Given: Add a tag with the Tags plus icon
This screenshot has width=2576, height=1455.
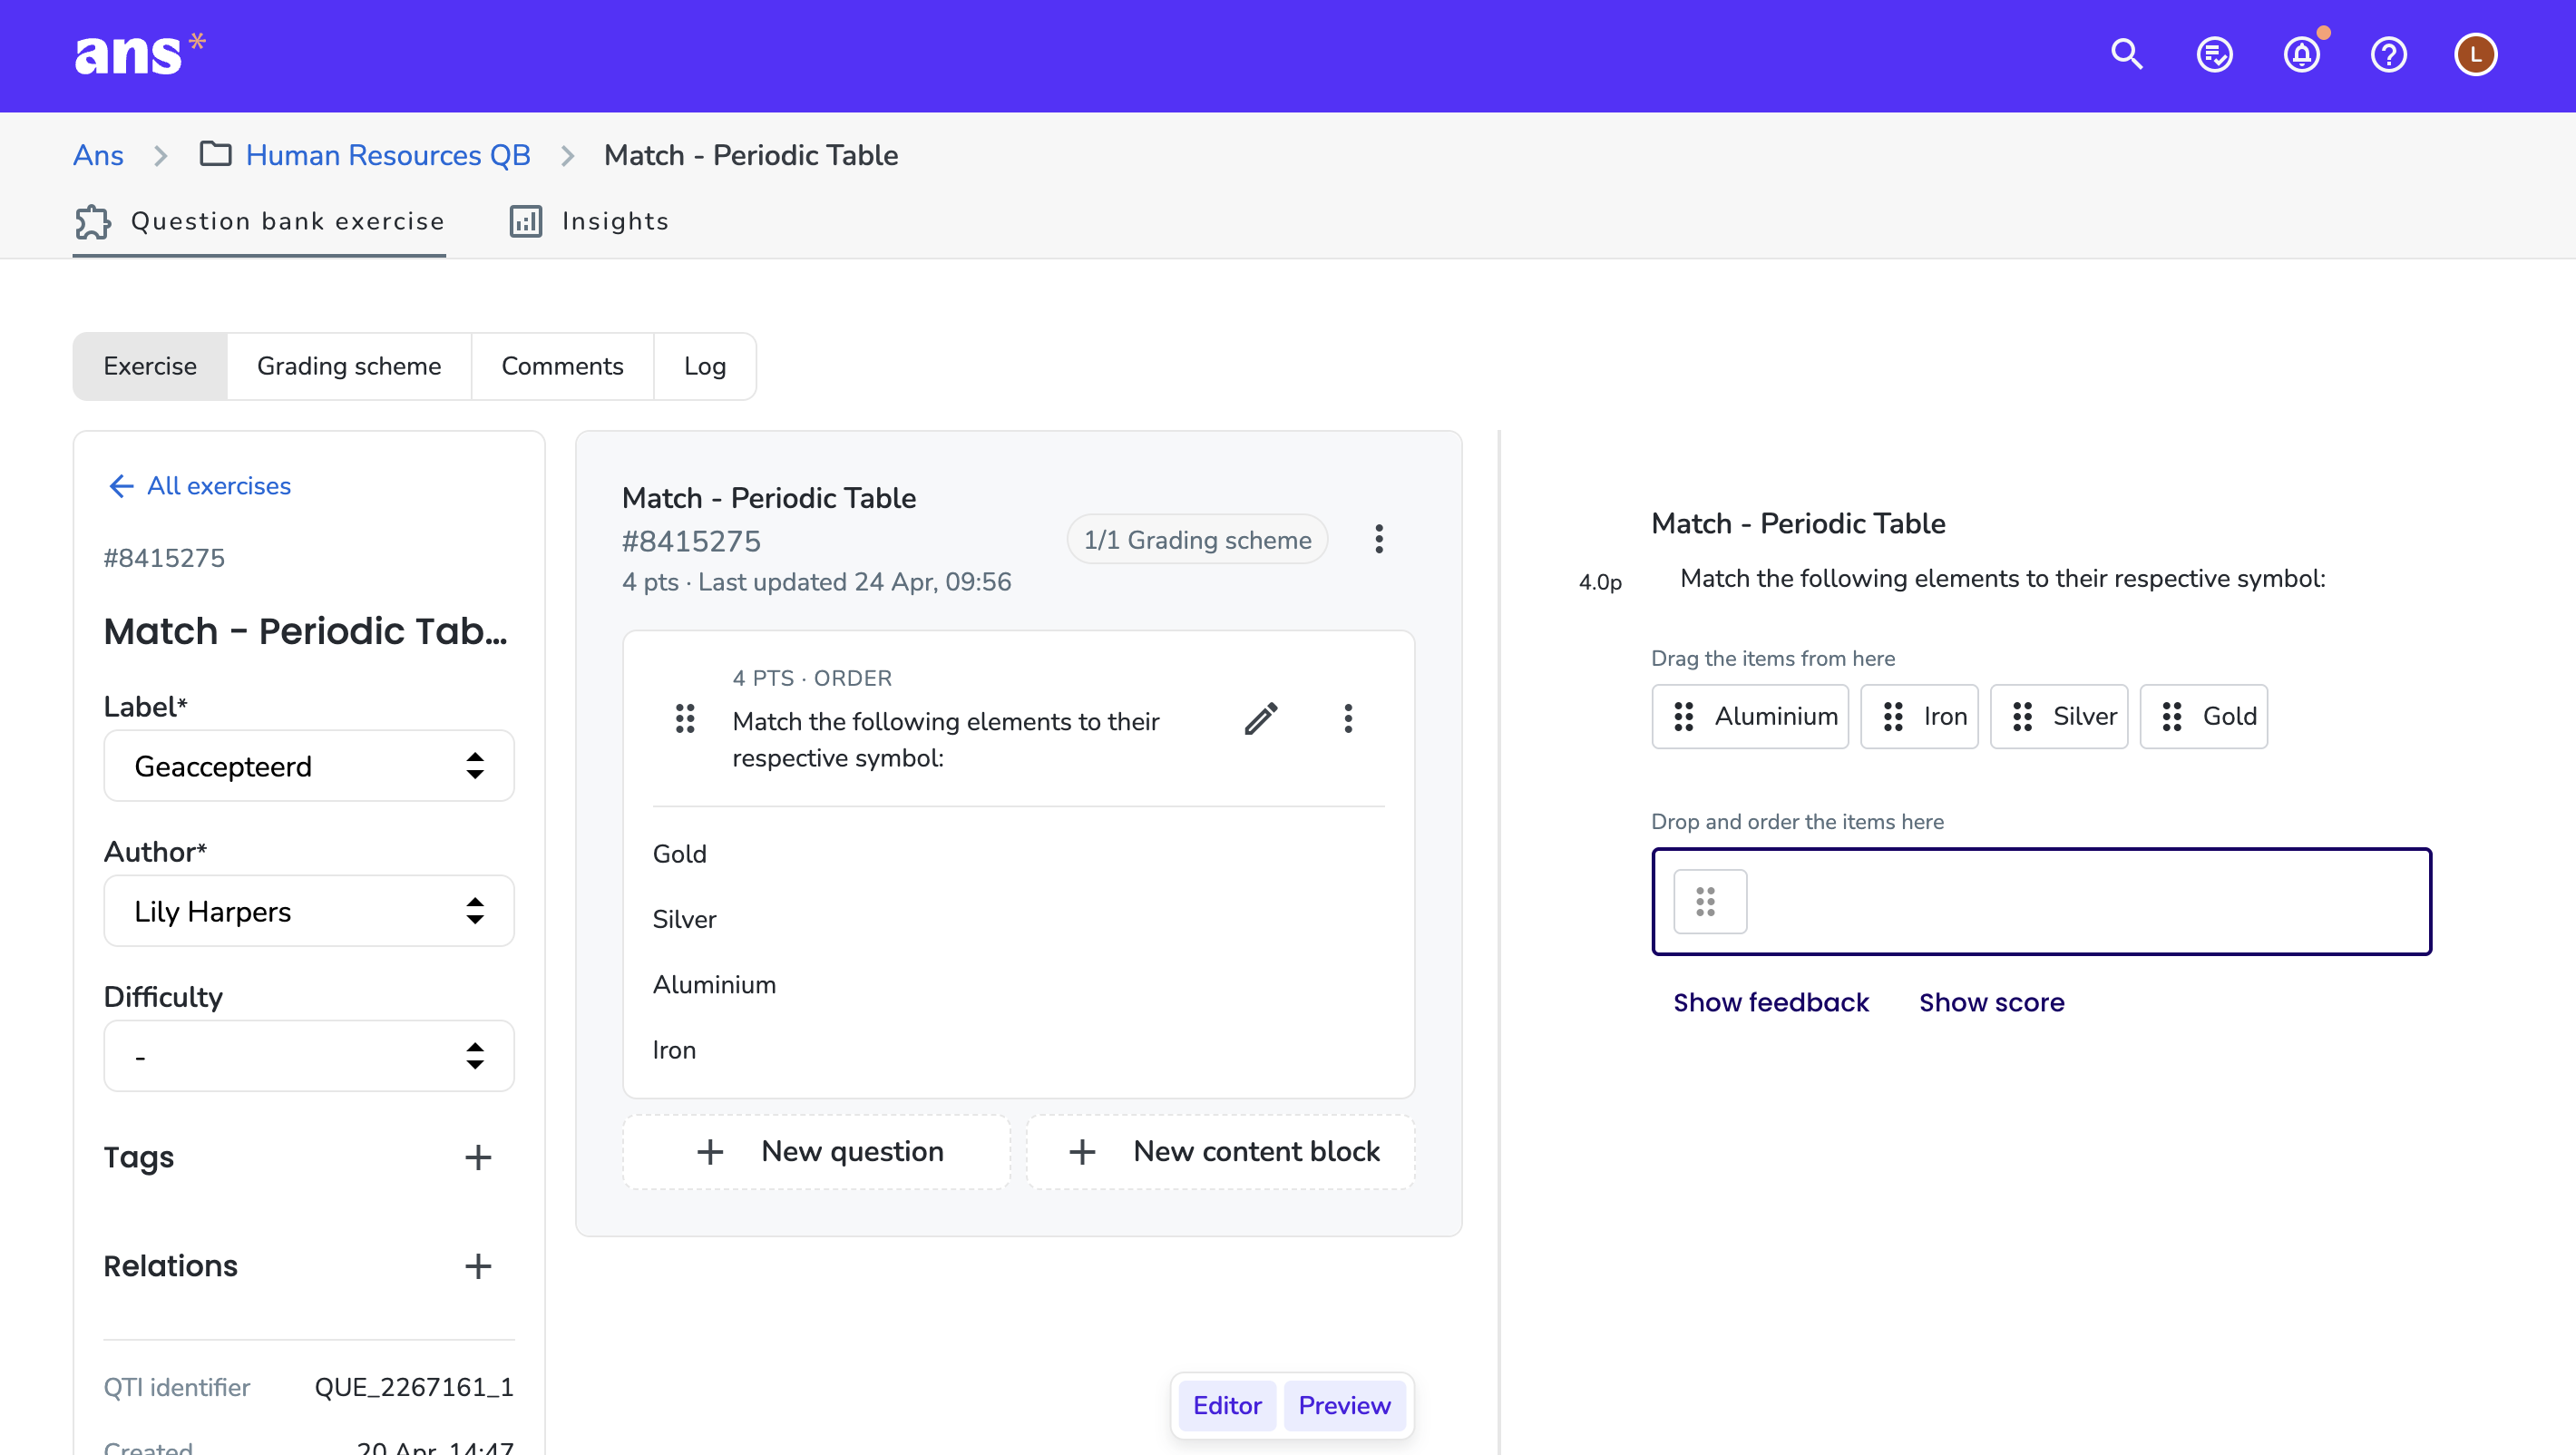Looking at the screenshot, I should tap(478, 1157).
